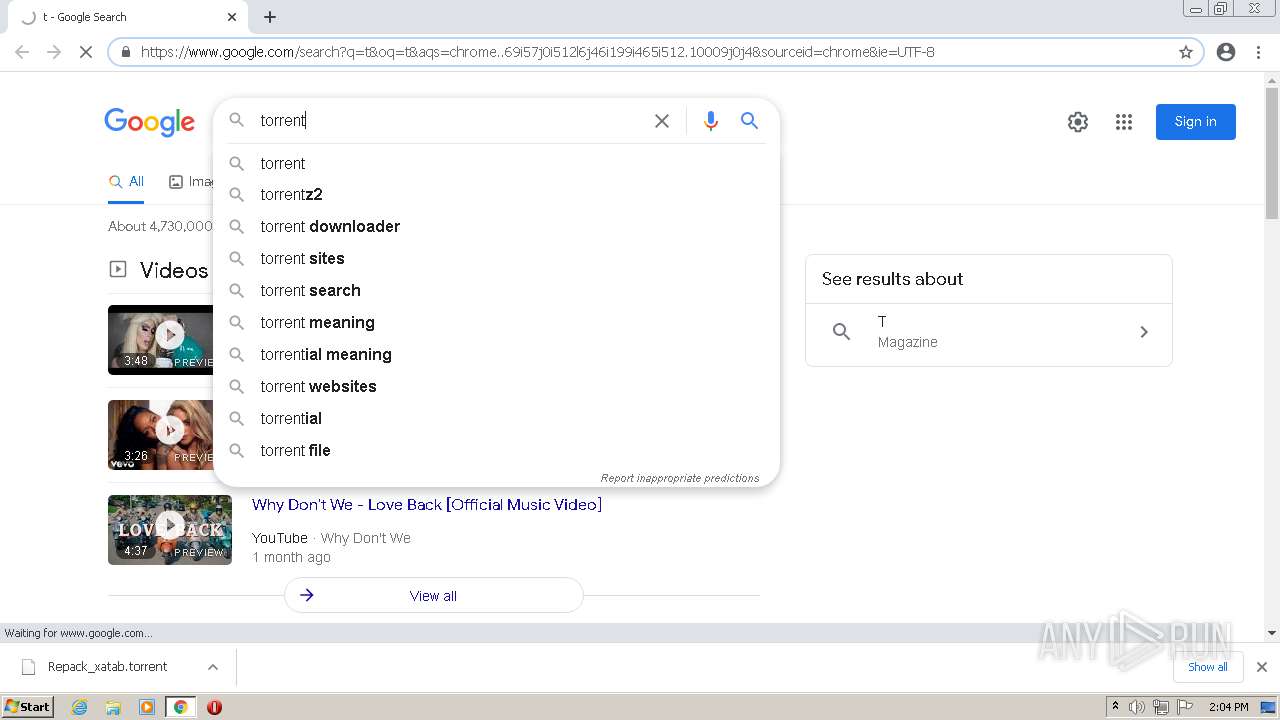Switch to the Images results tab
The width and height of the screenshot is (1280, 720).
191,182
